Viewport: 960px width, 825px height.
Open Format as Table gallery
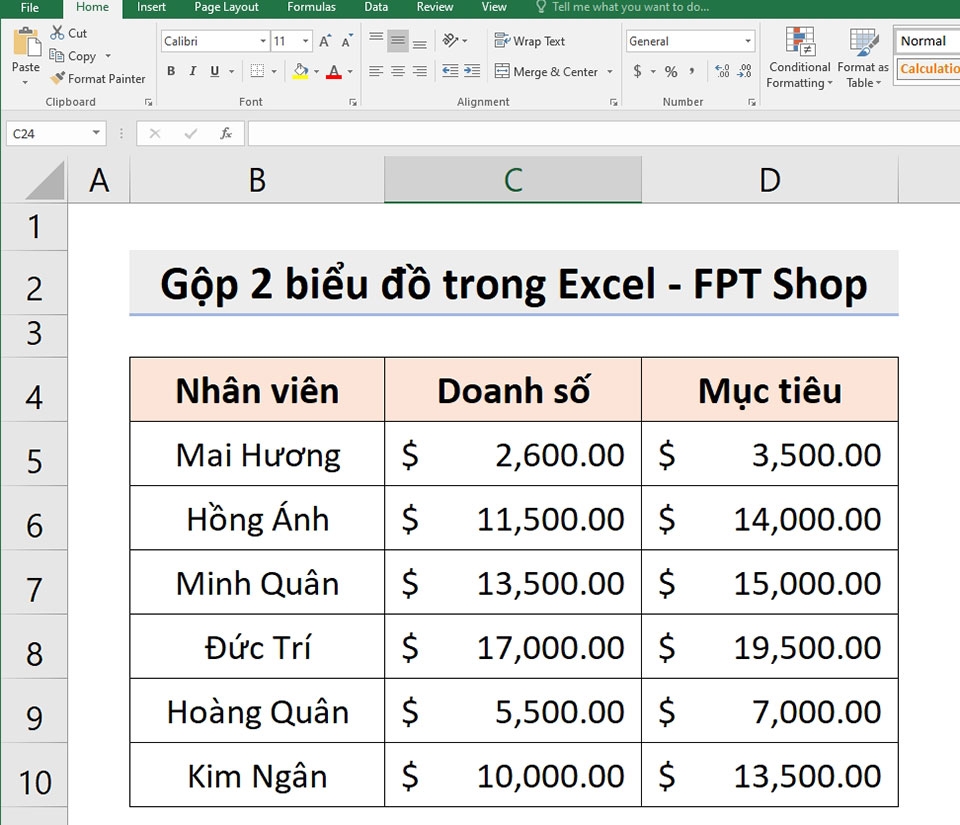pyautogui.click(x=863, y=58)
